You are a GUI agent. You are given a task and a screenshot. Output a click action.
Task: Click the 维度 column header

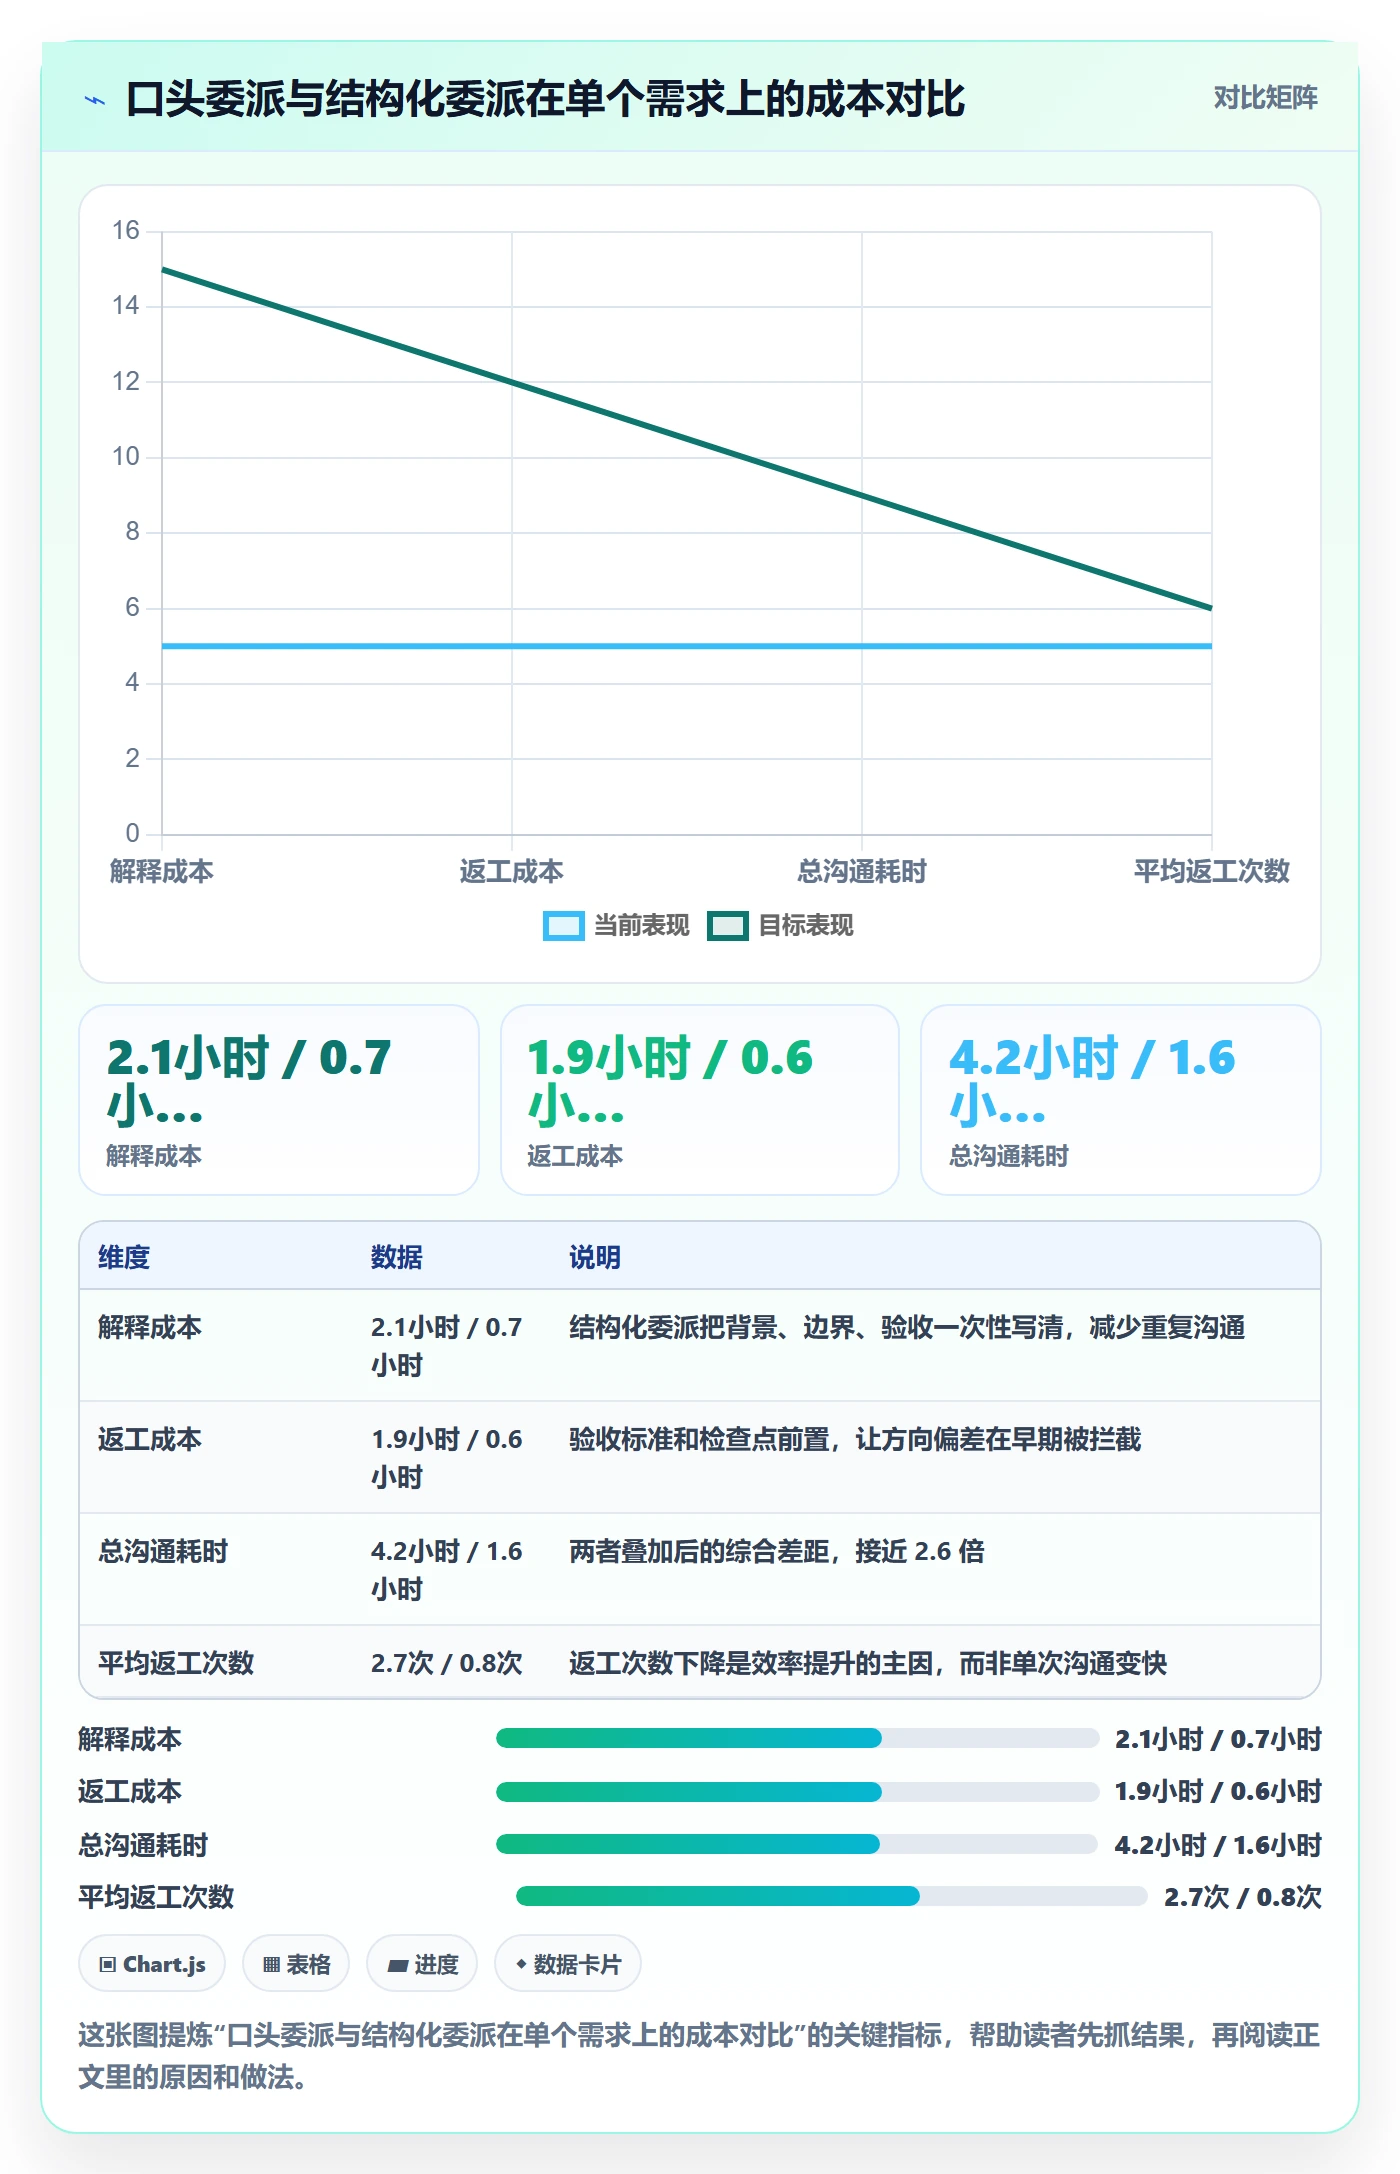coord(124,1257)
